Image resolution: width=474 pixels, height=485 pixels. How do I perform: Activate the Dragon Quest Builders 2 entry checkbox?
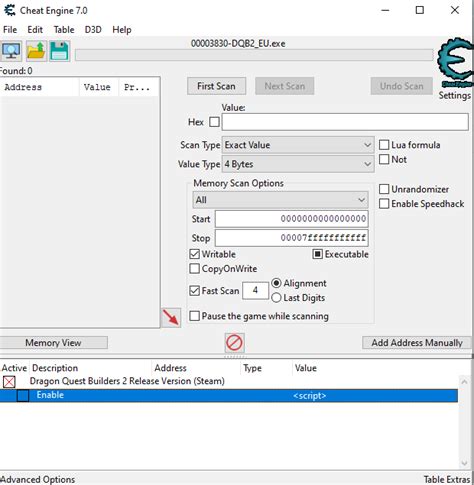[x=9, y=382]
